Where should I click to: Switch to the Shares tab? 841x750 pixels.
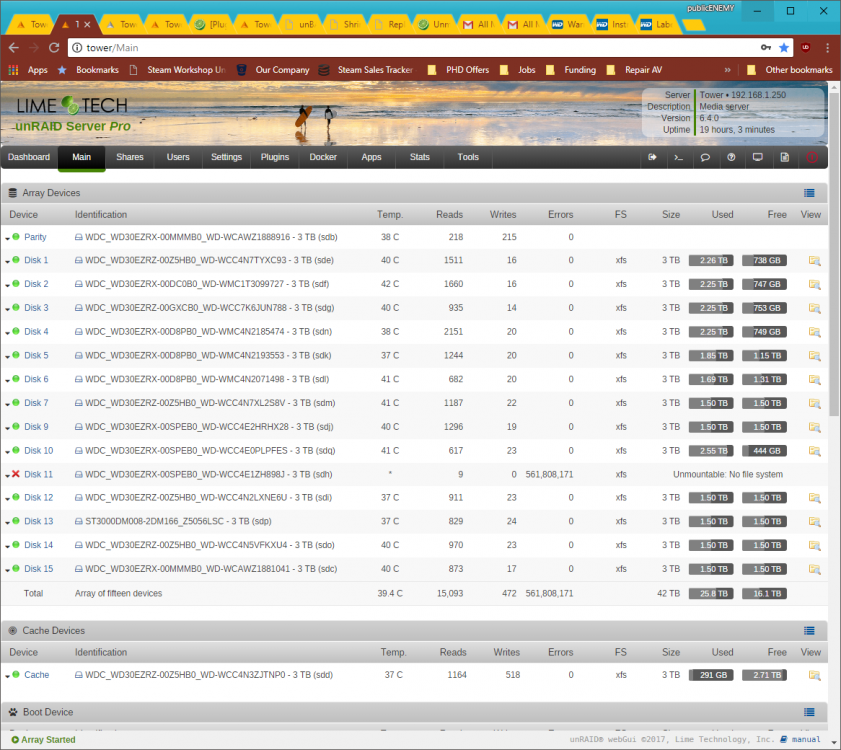coord(130,157)
